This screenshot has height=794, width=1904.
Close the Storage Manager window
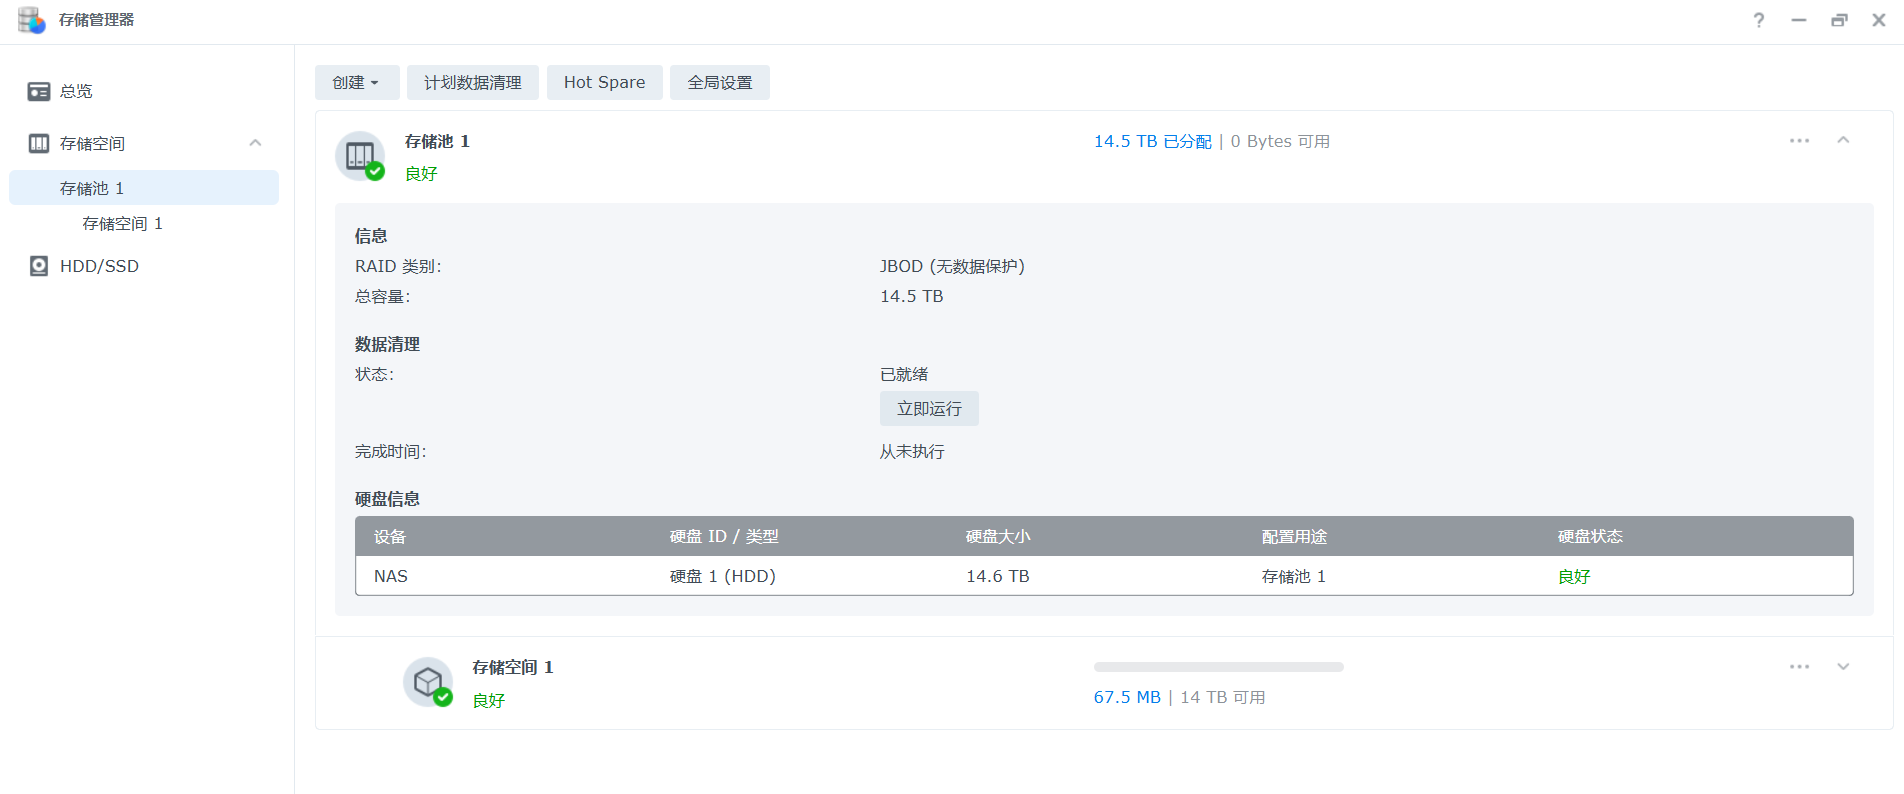[1879, 20]
